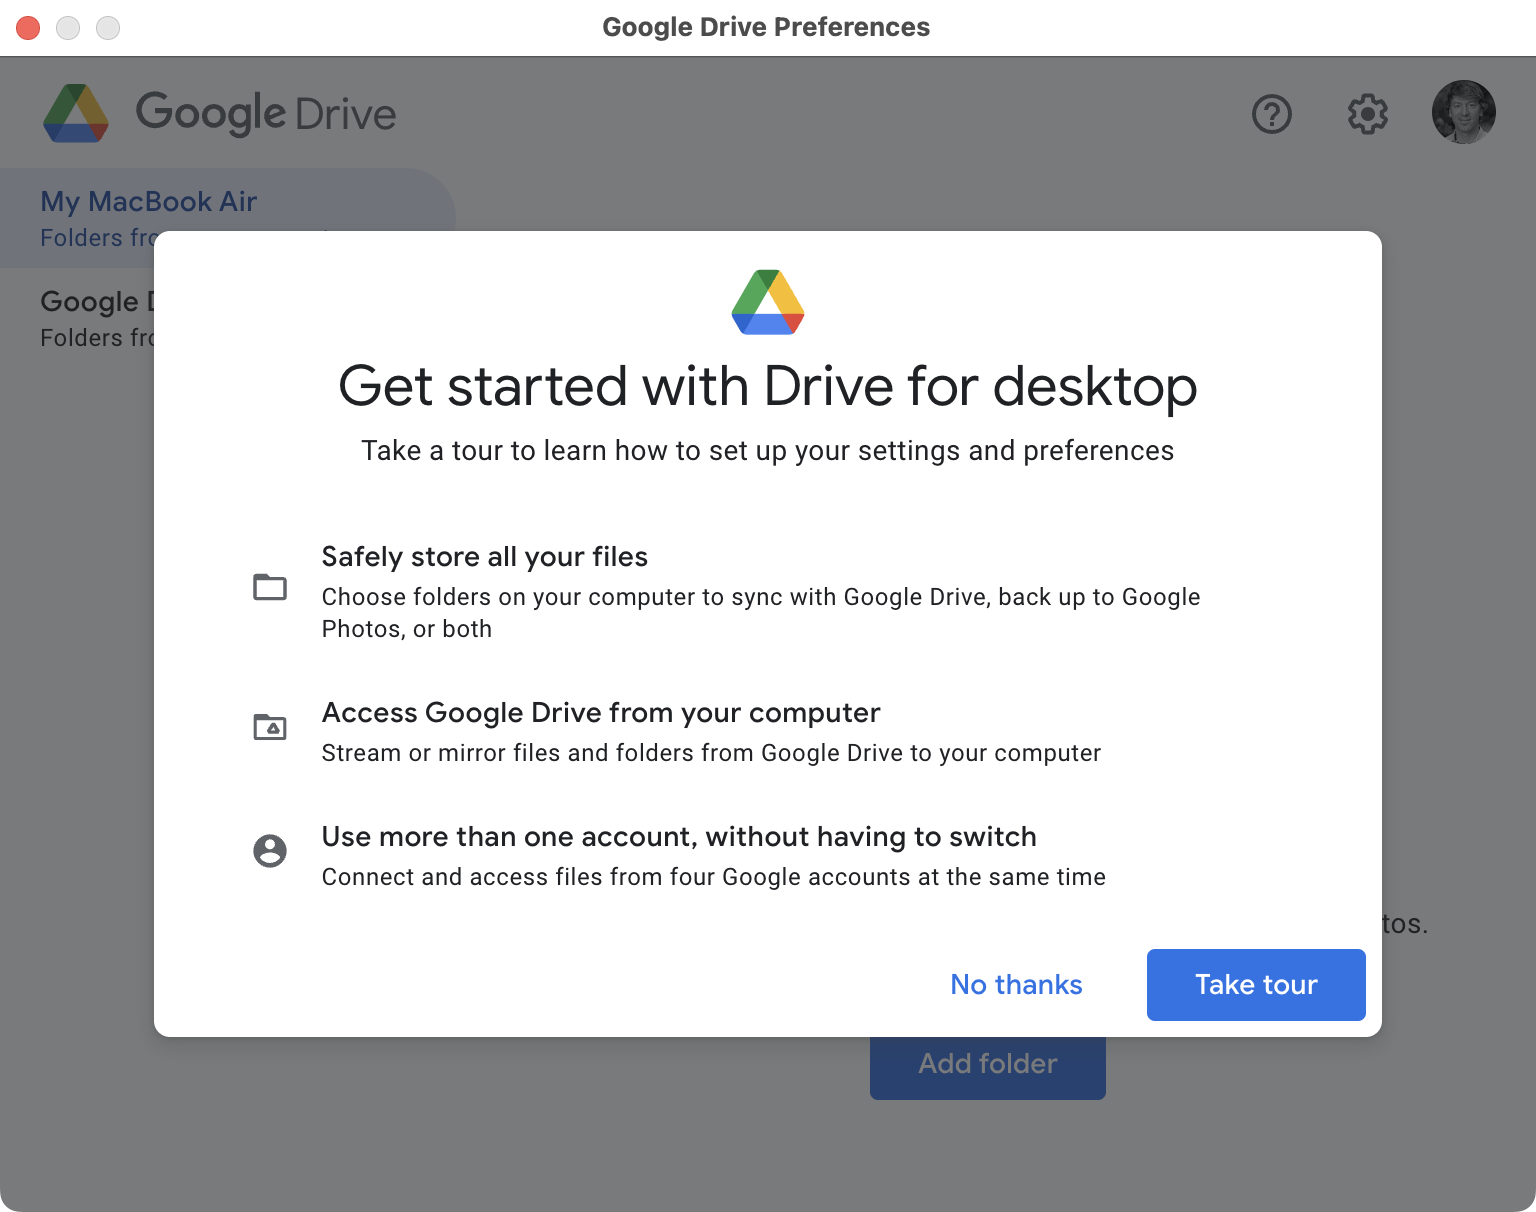Open the settings gear icon

point(1367,114)
